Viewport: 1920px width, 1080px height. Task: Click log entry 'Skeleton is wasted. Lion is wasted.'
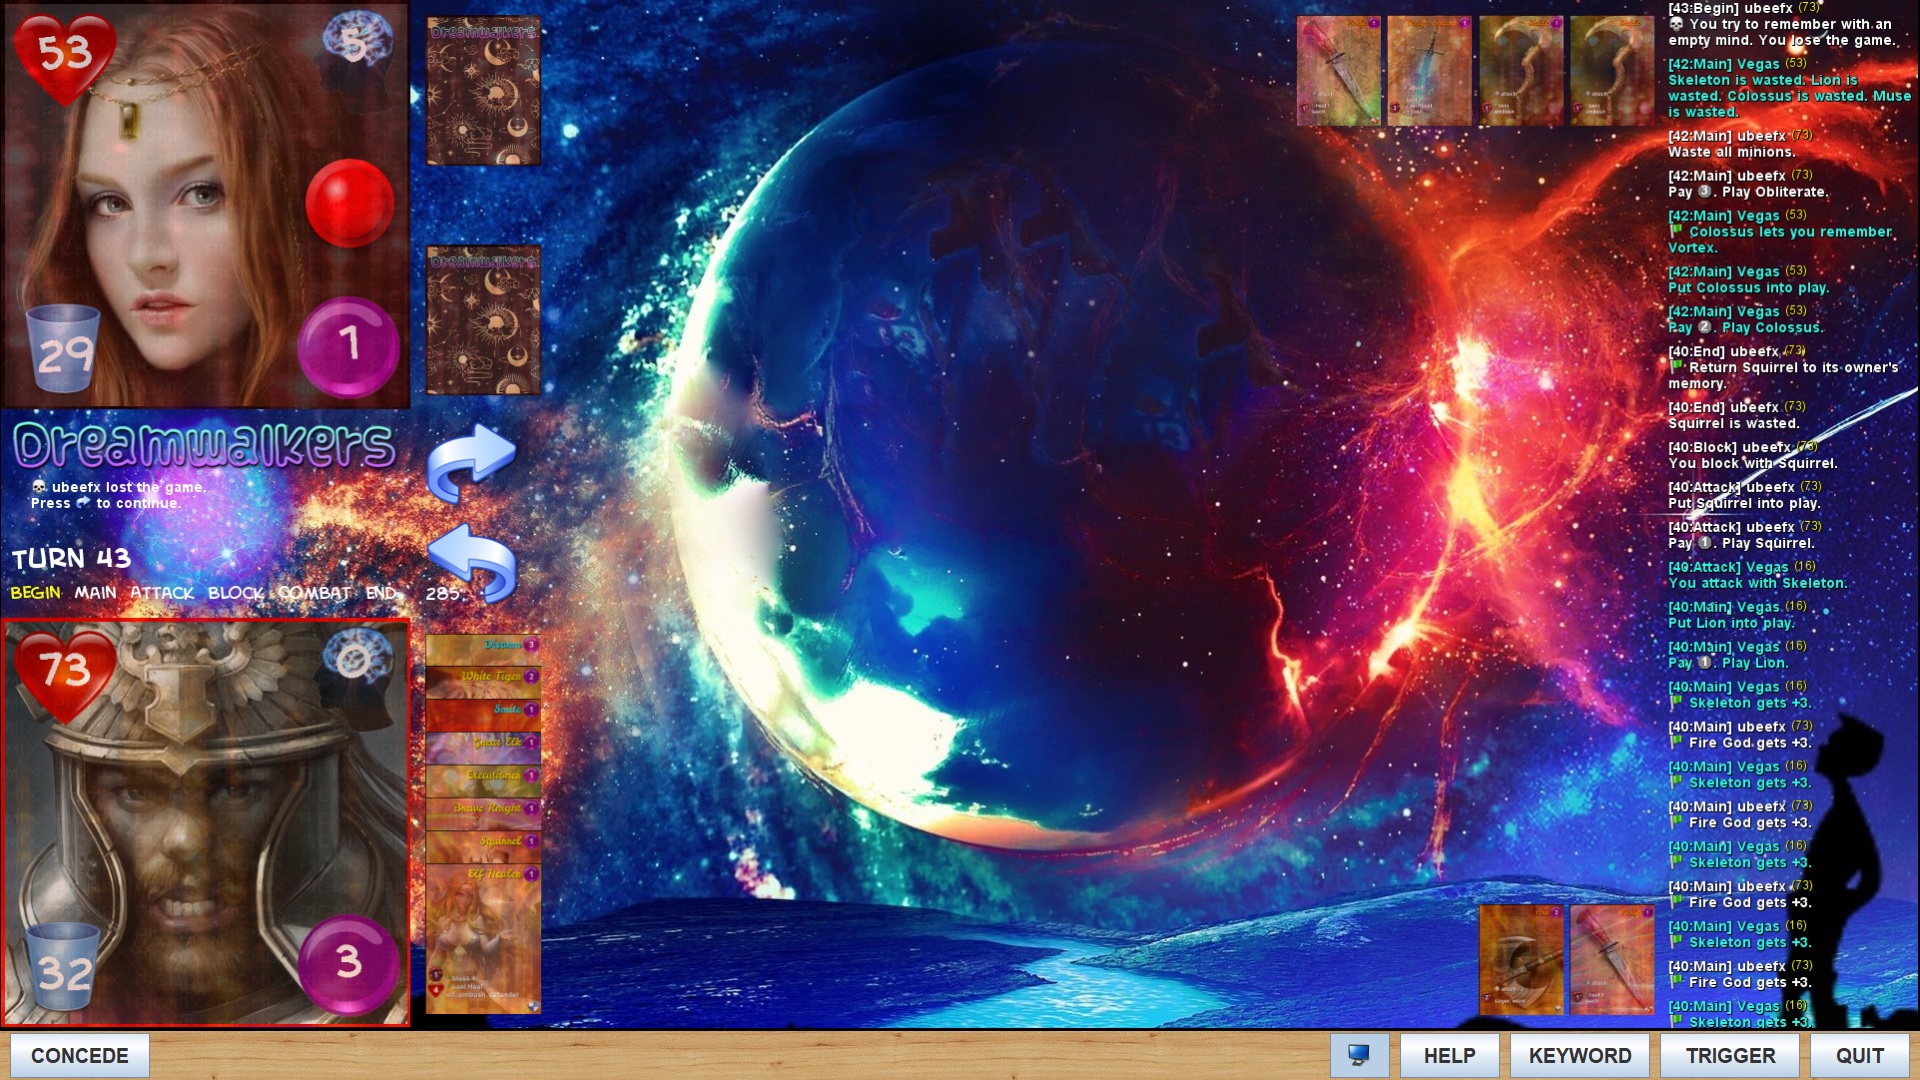coord(1790,96)
